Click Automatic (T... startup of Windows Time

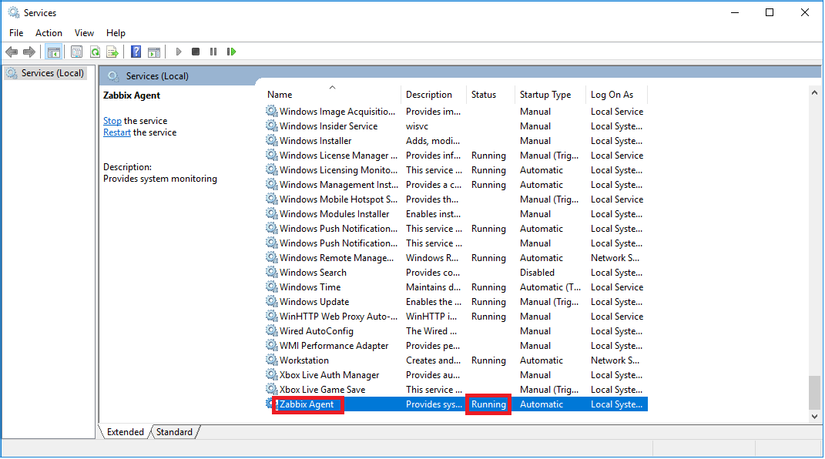pos(550,287)
